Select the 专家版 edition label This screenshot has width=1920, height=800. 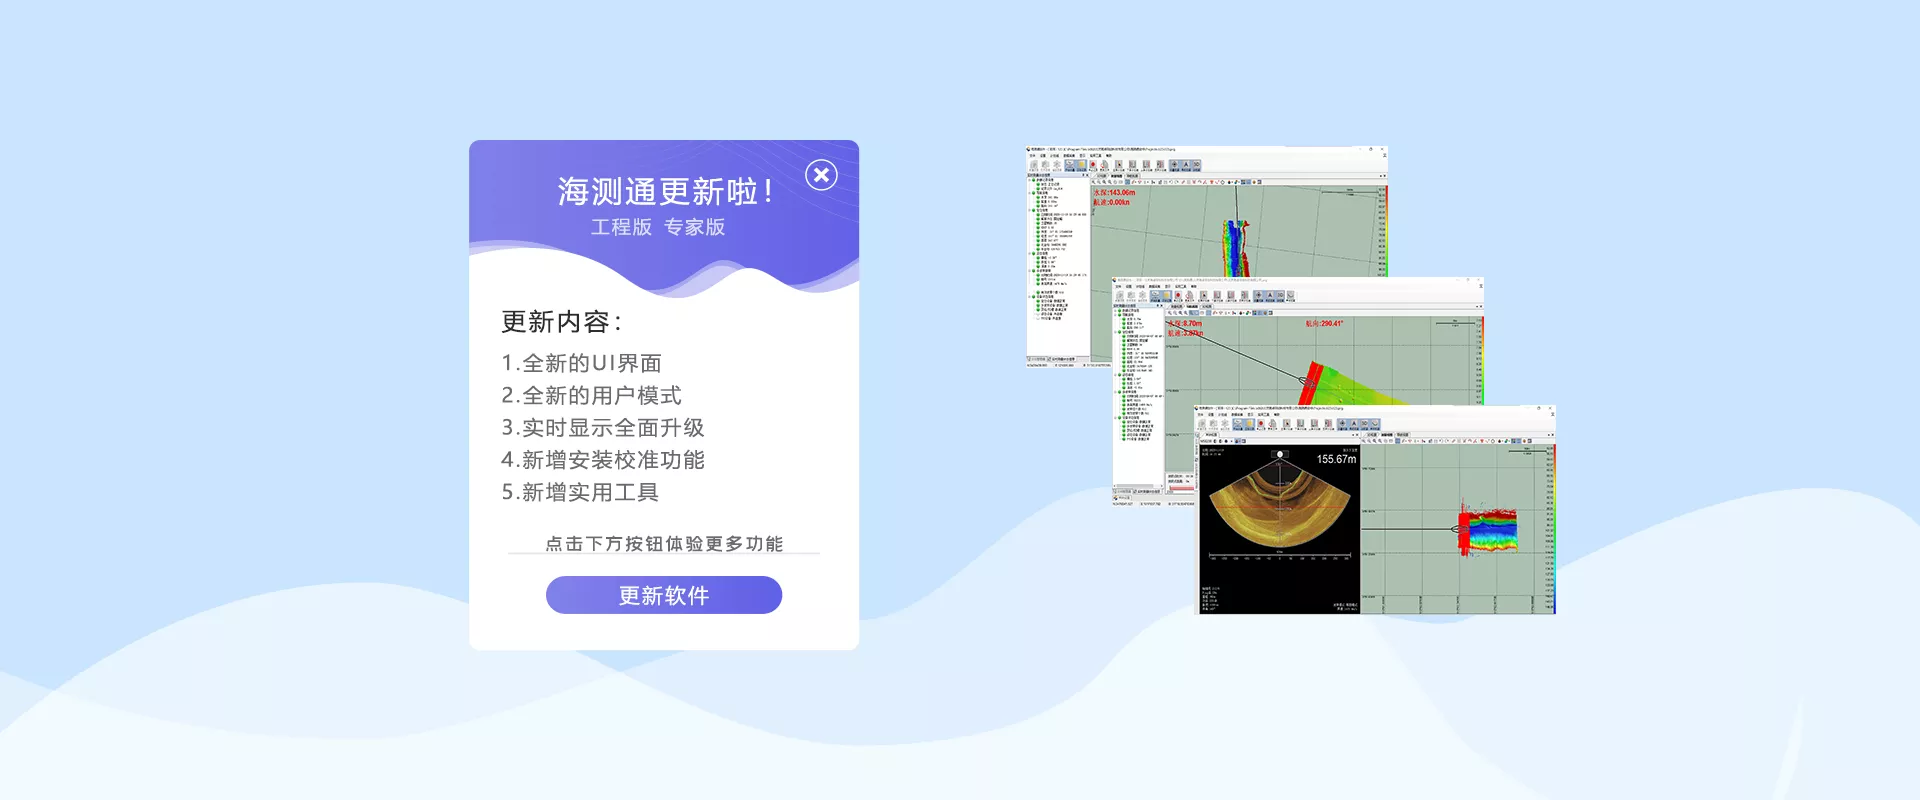click(694, 227)
